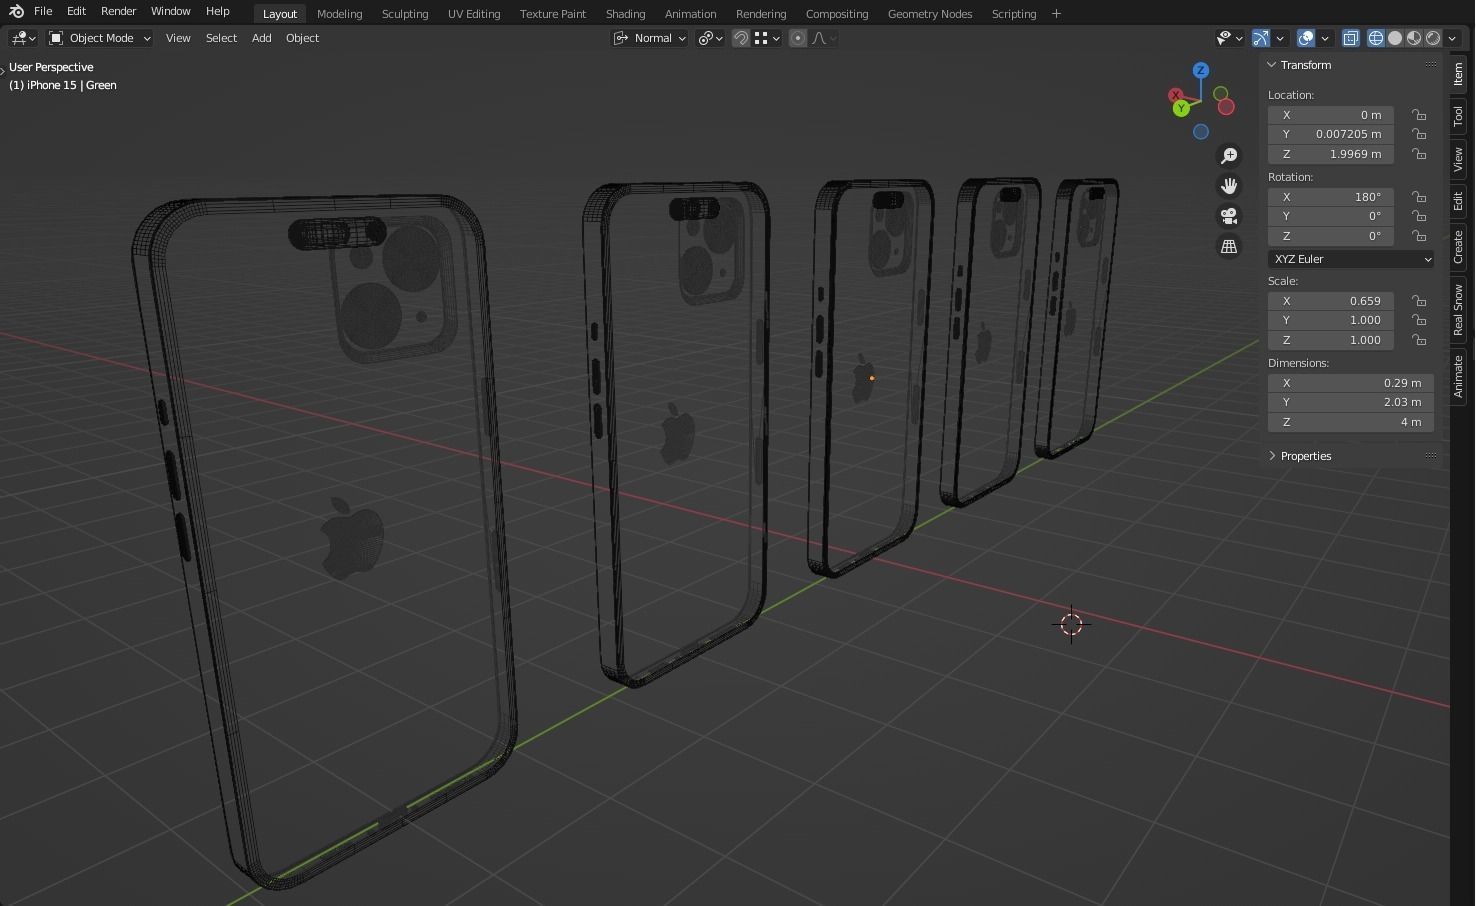Open the editor type selector icon

[23, 38]
